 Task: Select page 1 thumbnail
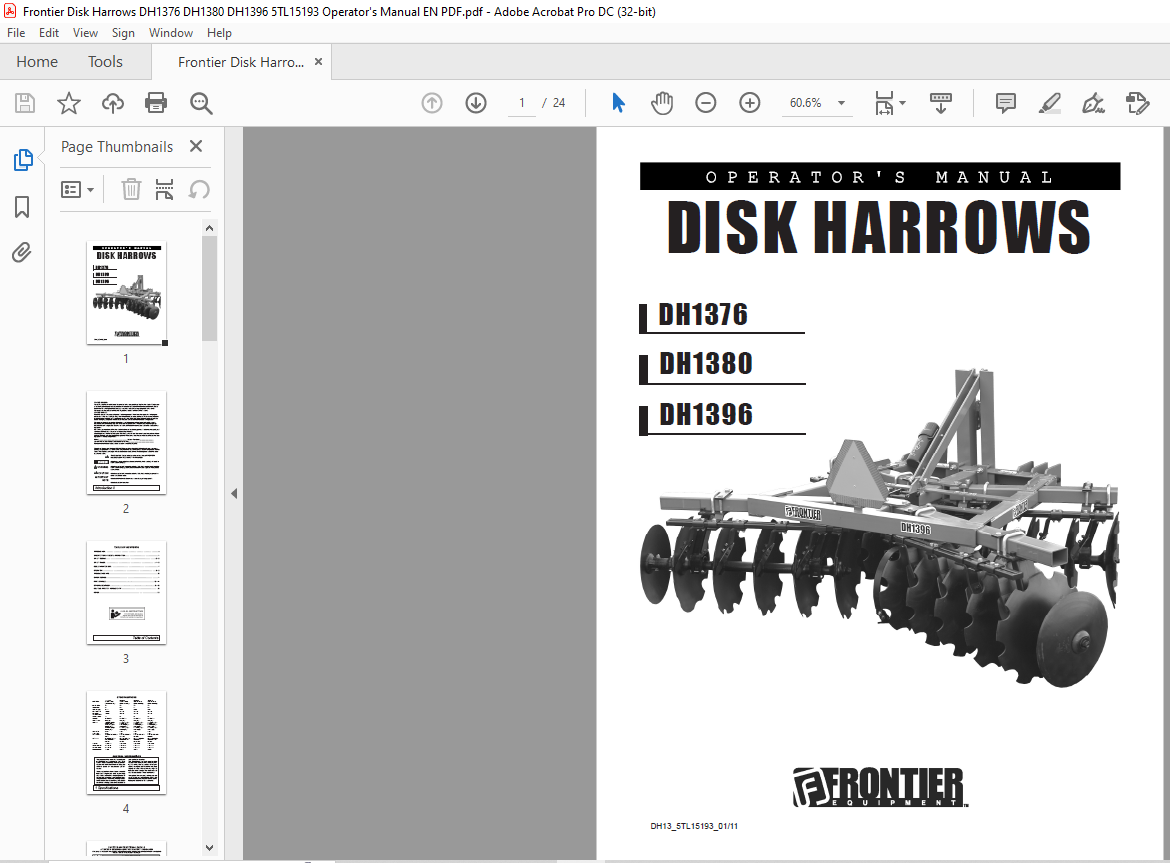point(126,292)
